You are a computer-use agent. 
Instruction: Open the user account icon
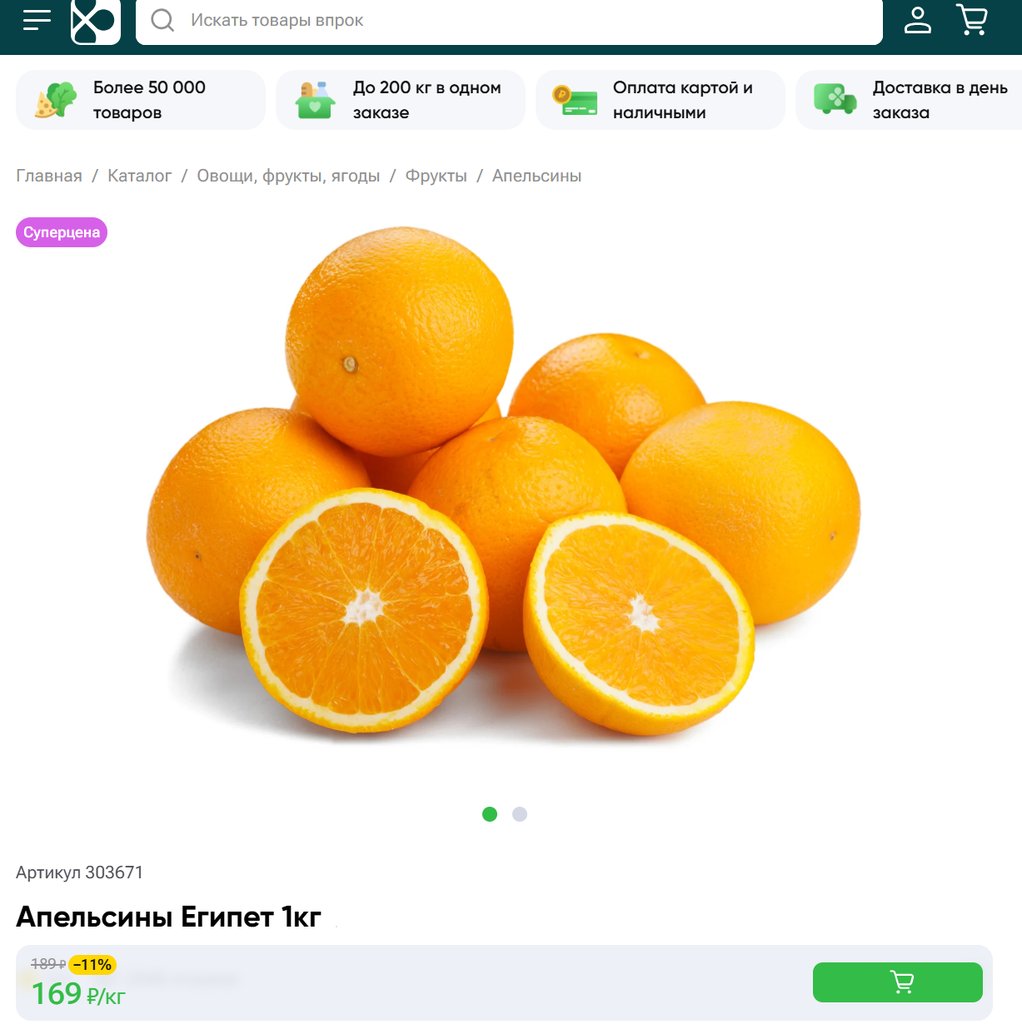(917, 20)
